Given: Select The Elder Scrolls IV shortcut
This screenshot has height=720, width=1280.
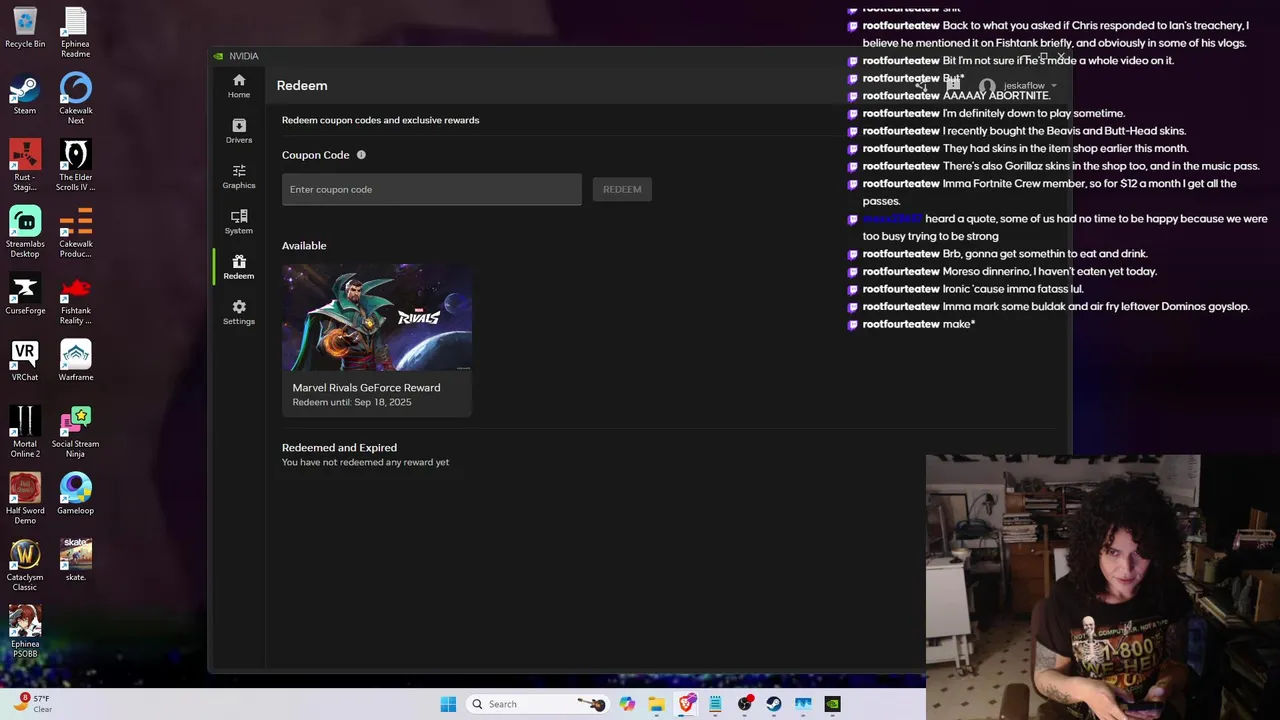Looking at the screenshot, I should pos(75,165).
